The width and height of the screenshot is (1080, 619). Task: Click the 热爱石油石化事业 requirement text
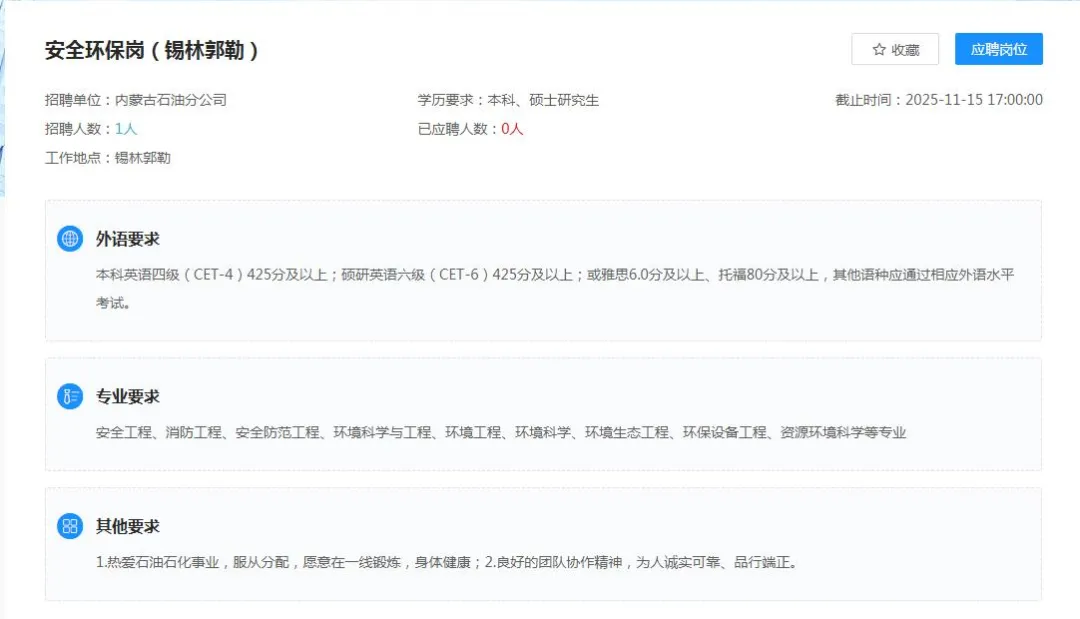coord(446,562)
